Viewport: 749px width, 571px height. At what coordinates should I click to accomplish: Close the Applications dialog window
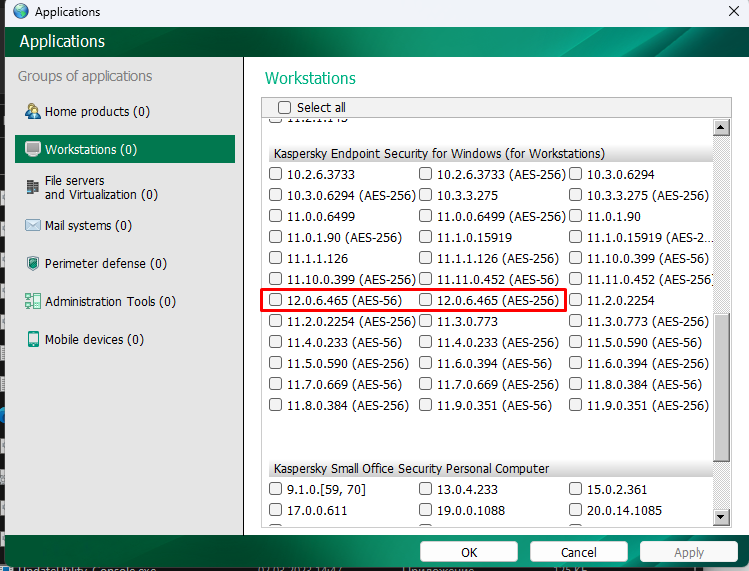734,11
